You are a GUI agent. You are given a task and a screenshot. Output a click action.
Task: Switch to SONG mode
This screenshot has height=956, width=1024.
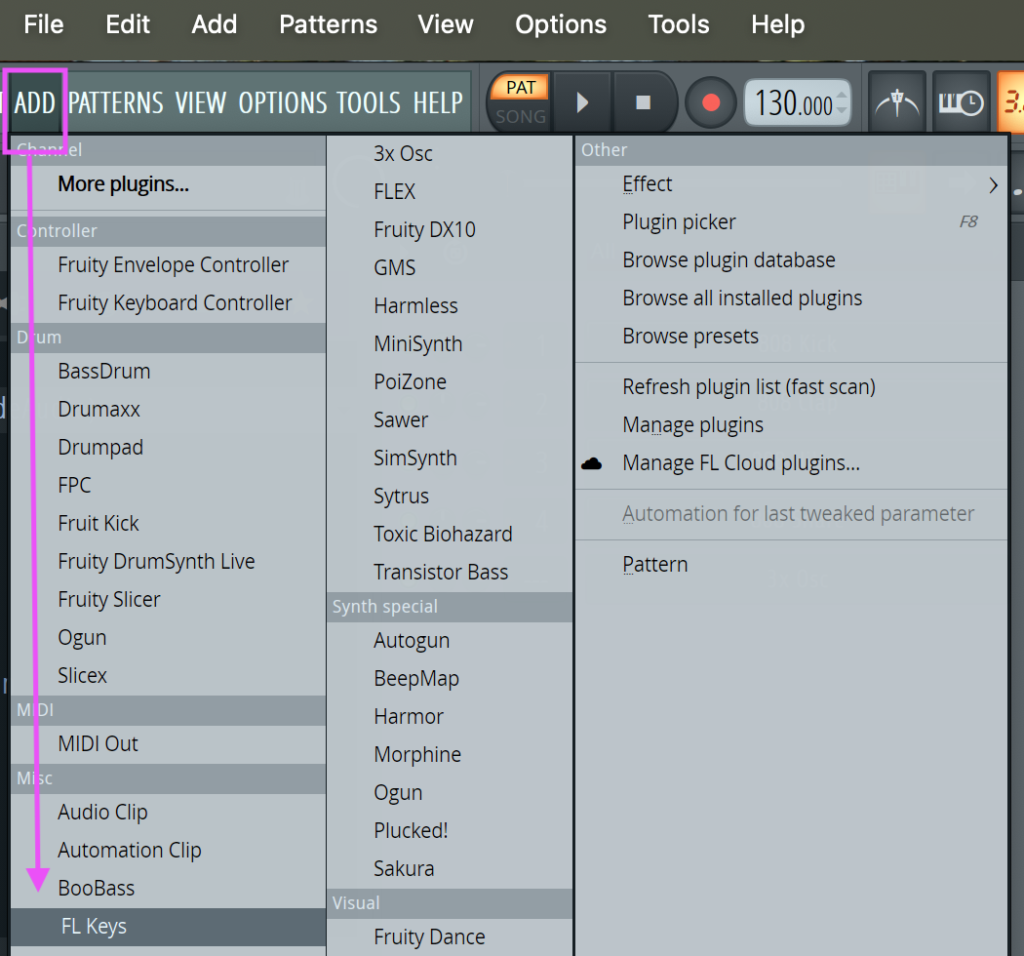pos(521,117)
